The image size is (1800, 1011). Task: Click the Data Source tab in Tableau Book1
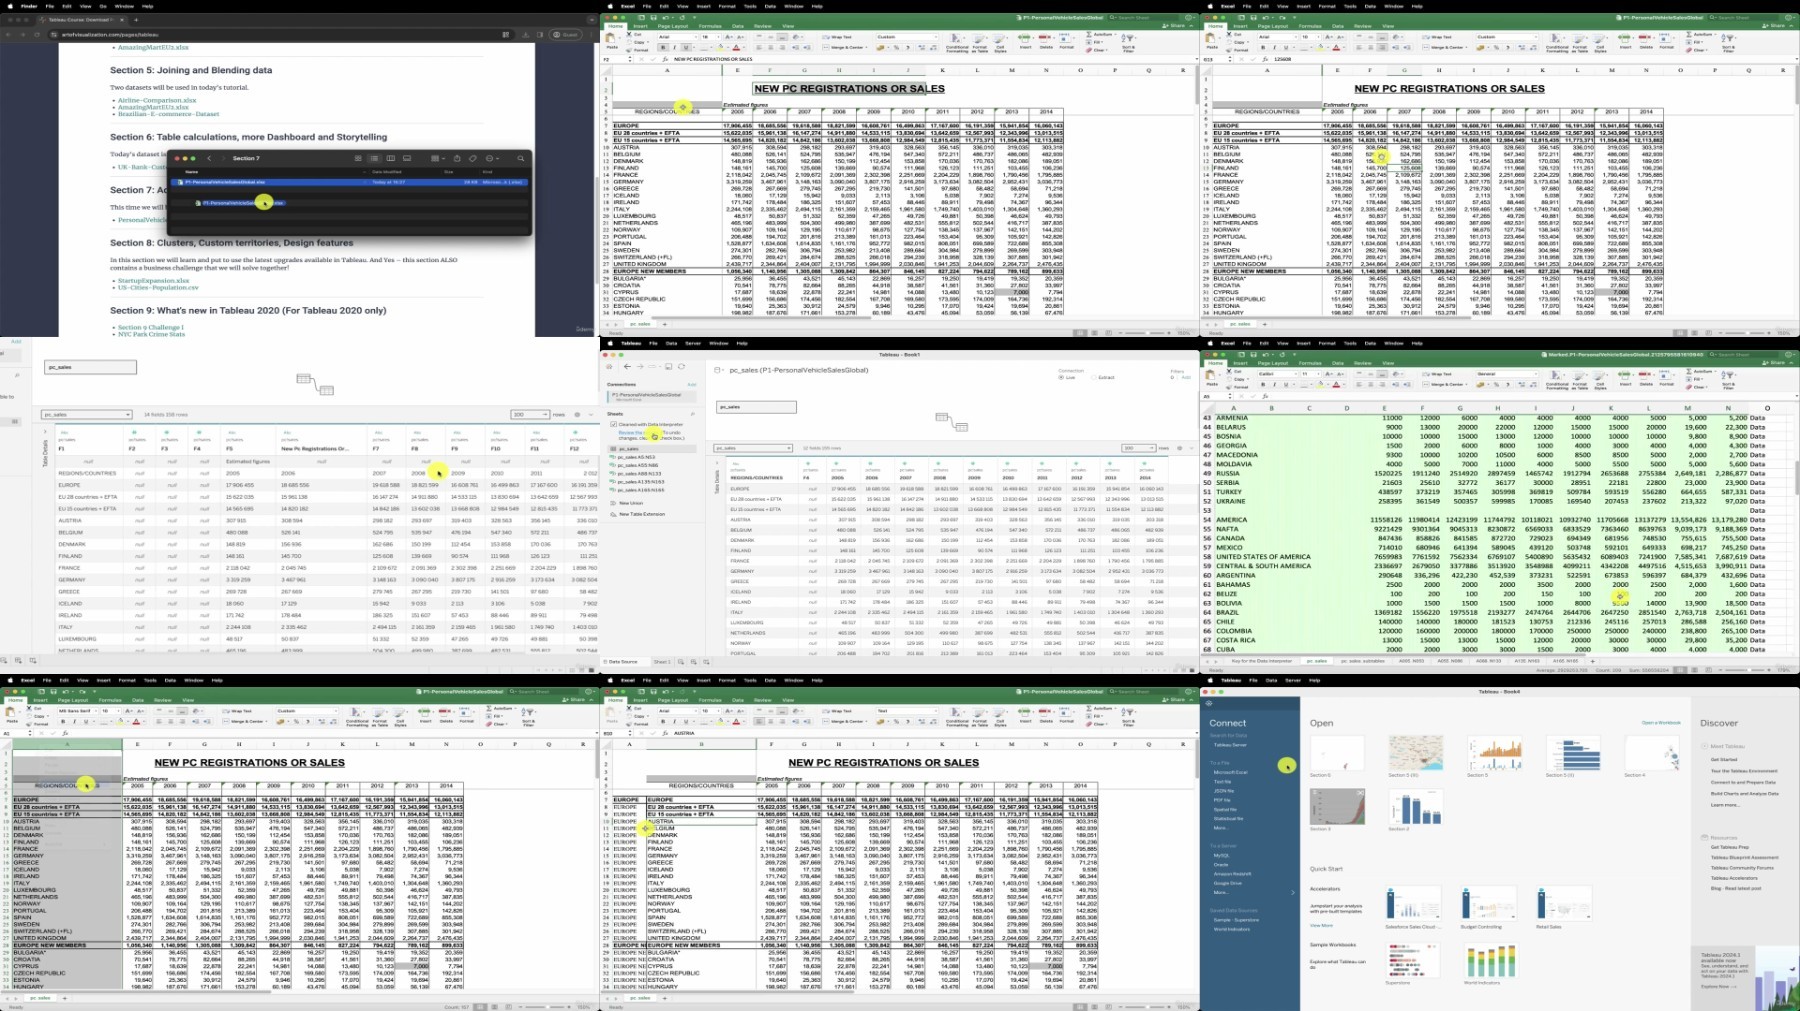click(x=623, y=662)
